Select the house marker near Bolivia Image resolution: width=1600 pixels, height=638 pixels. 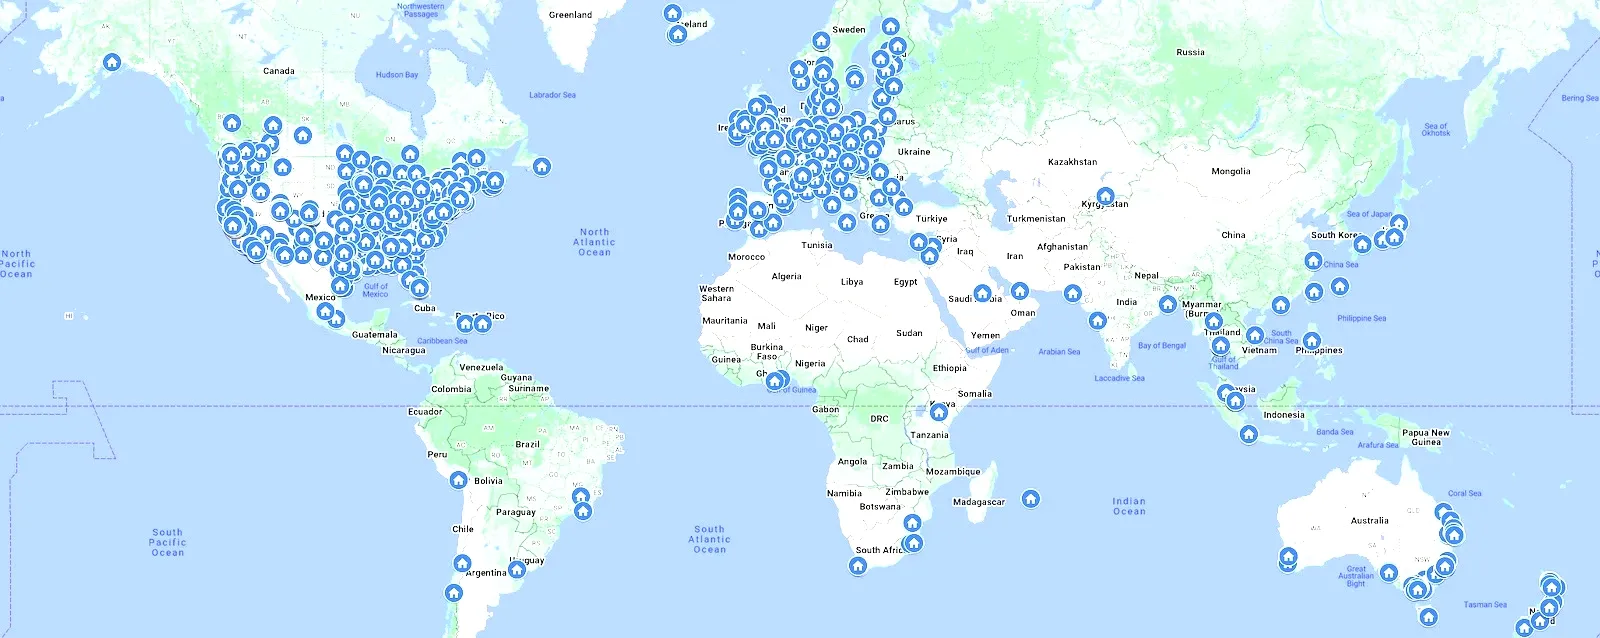point(459,480)
